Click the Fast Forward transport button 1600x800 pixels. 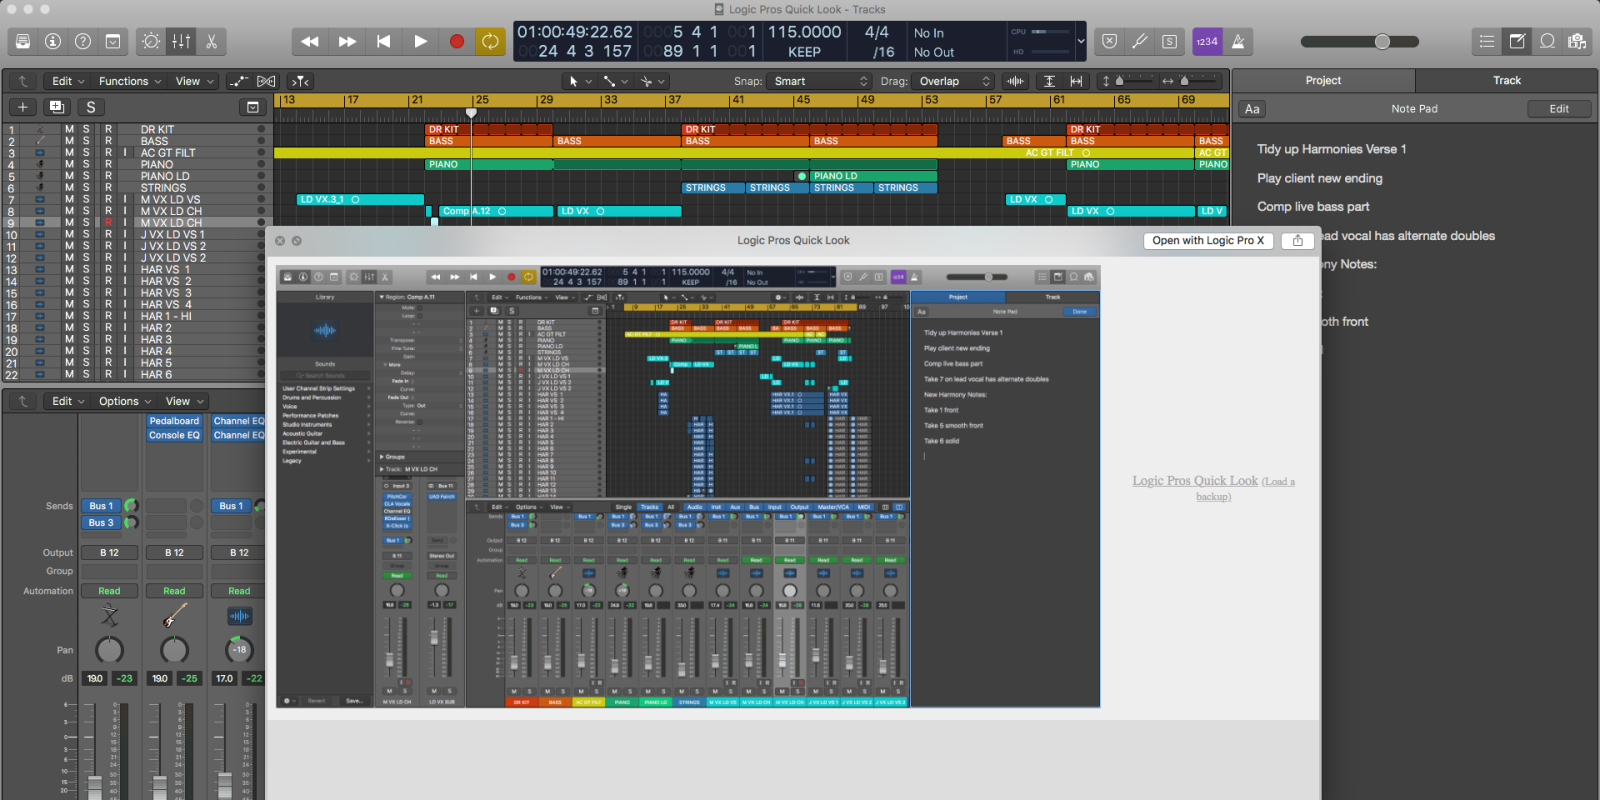[x=347, y=41]
